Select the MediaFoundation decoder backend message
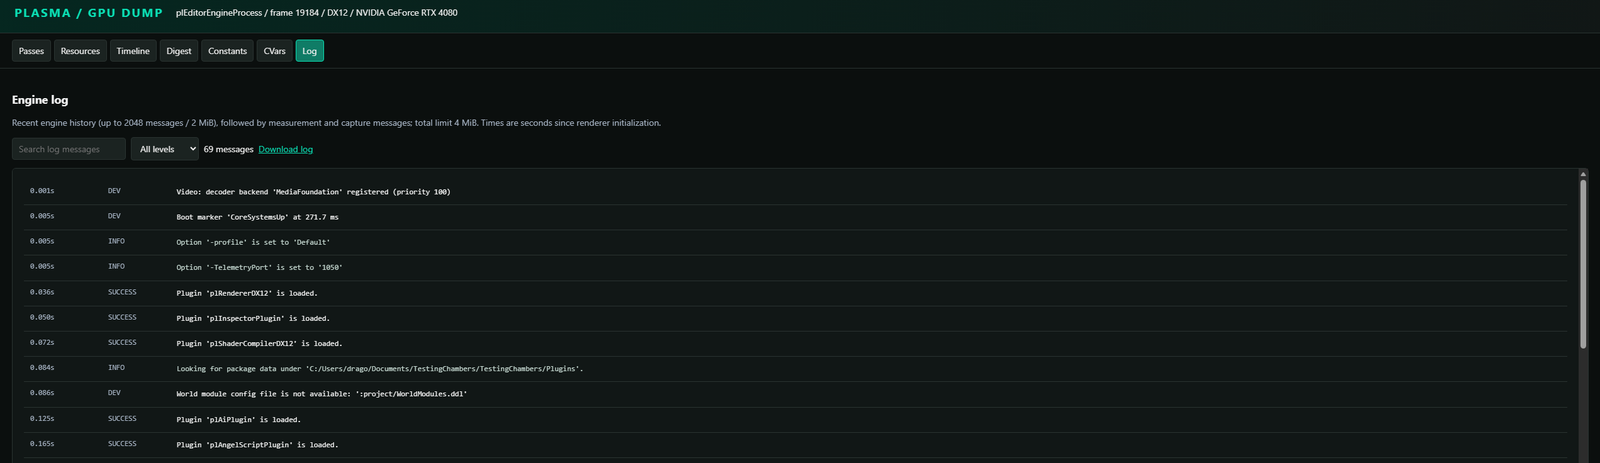This screenshot has width=1600, height=463. (x=313, y=191)
